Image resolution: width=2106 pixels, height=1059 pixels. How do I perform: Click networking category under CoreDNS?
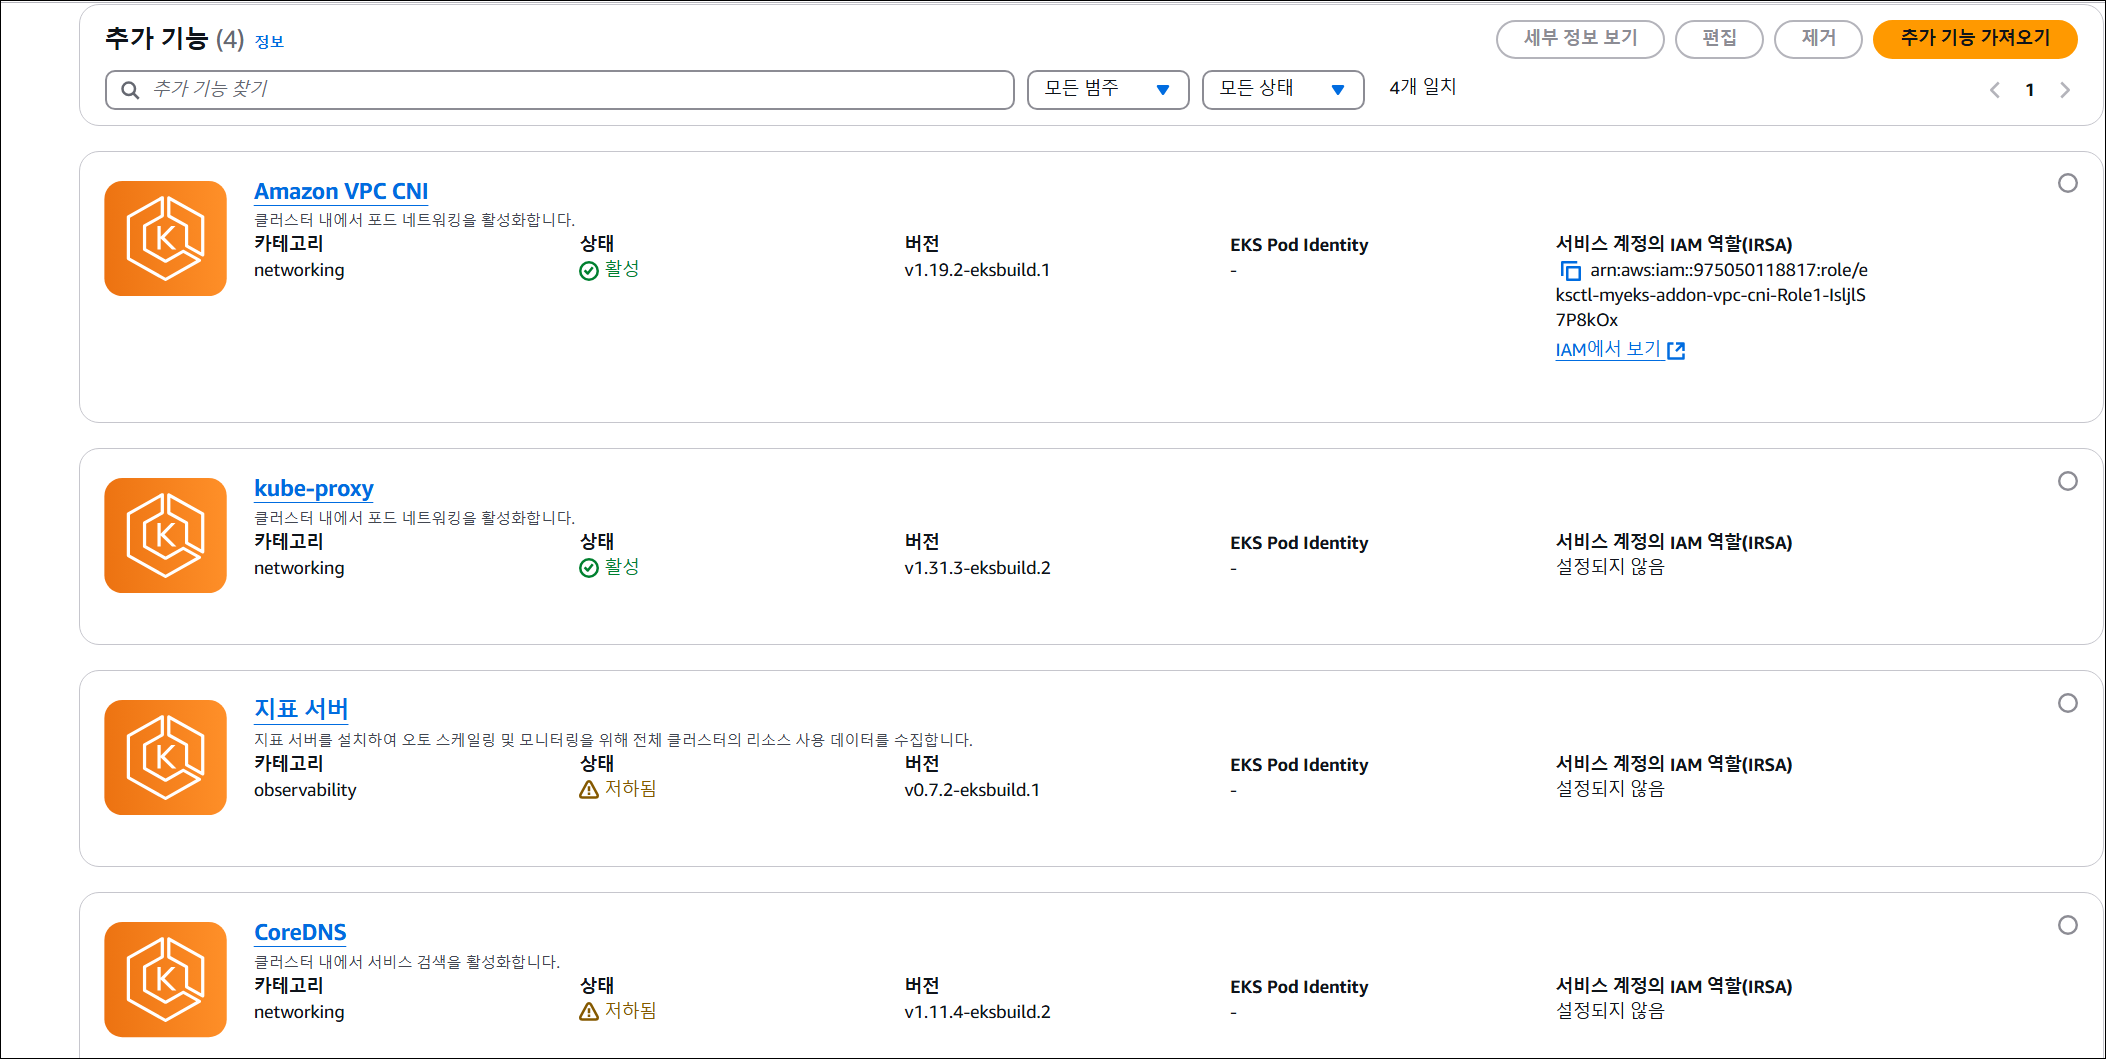(299, 1012)
